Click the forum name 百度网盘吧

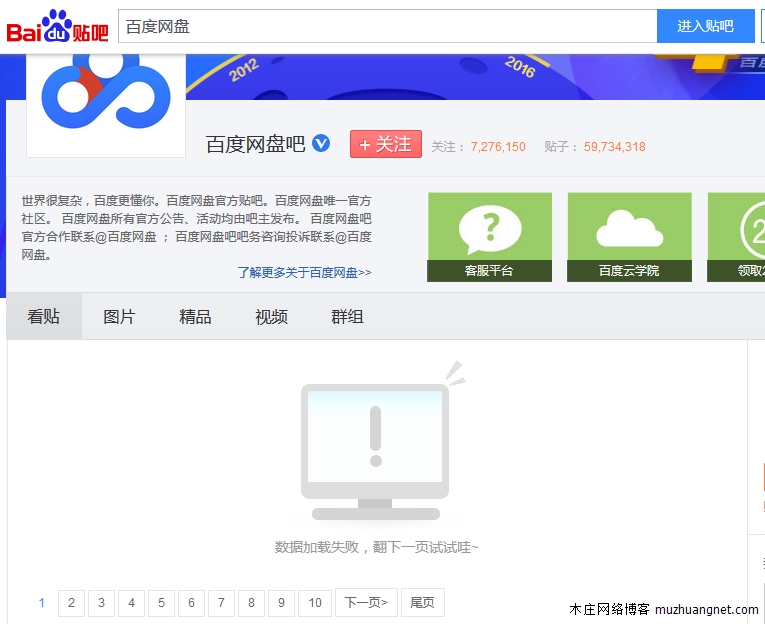coord(256,144)
